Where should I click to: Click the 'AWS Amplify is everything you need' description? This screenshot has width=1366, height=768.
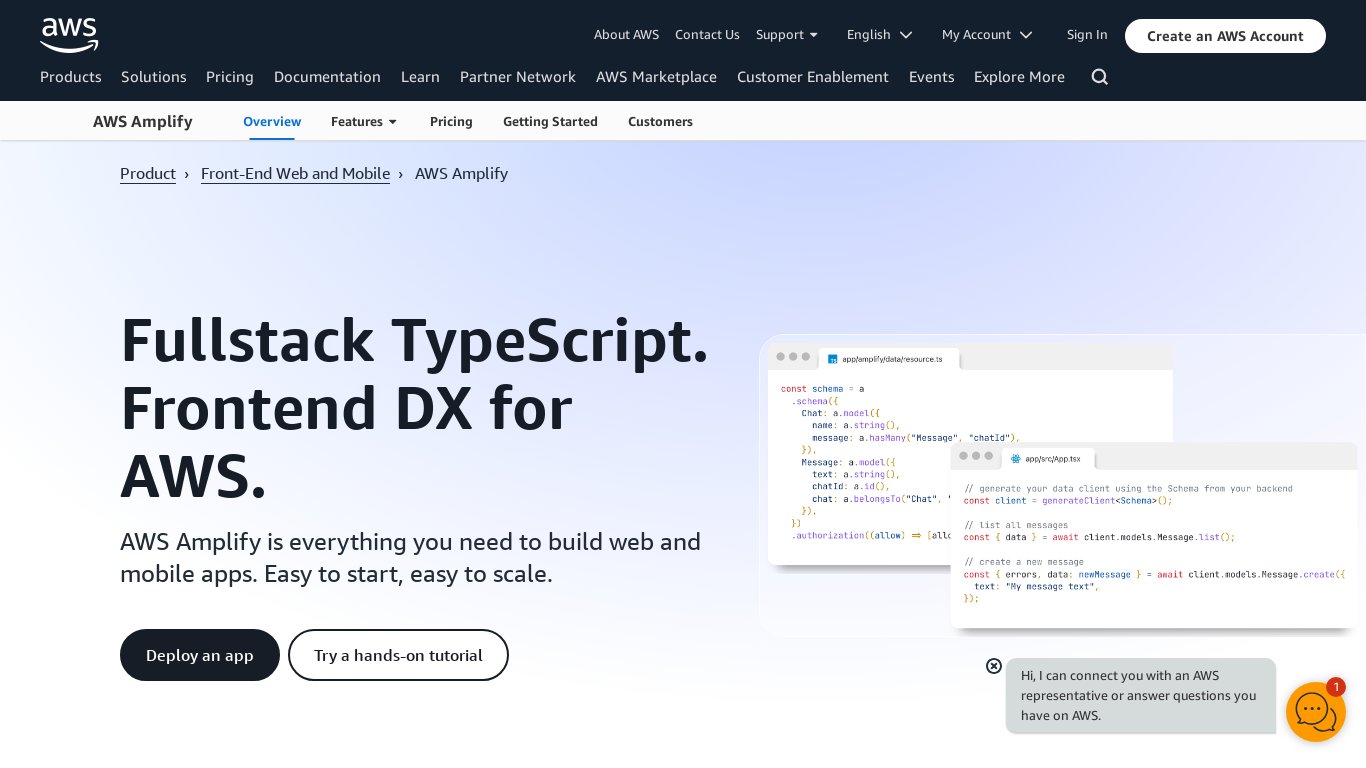(x=410, y=558)
